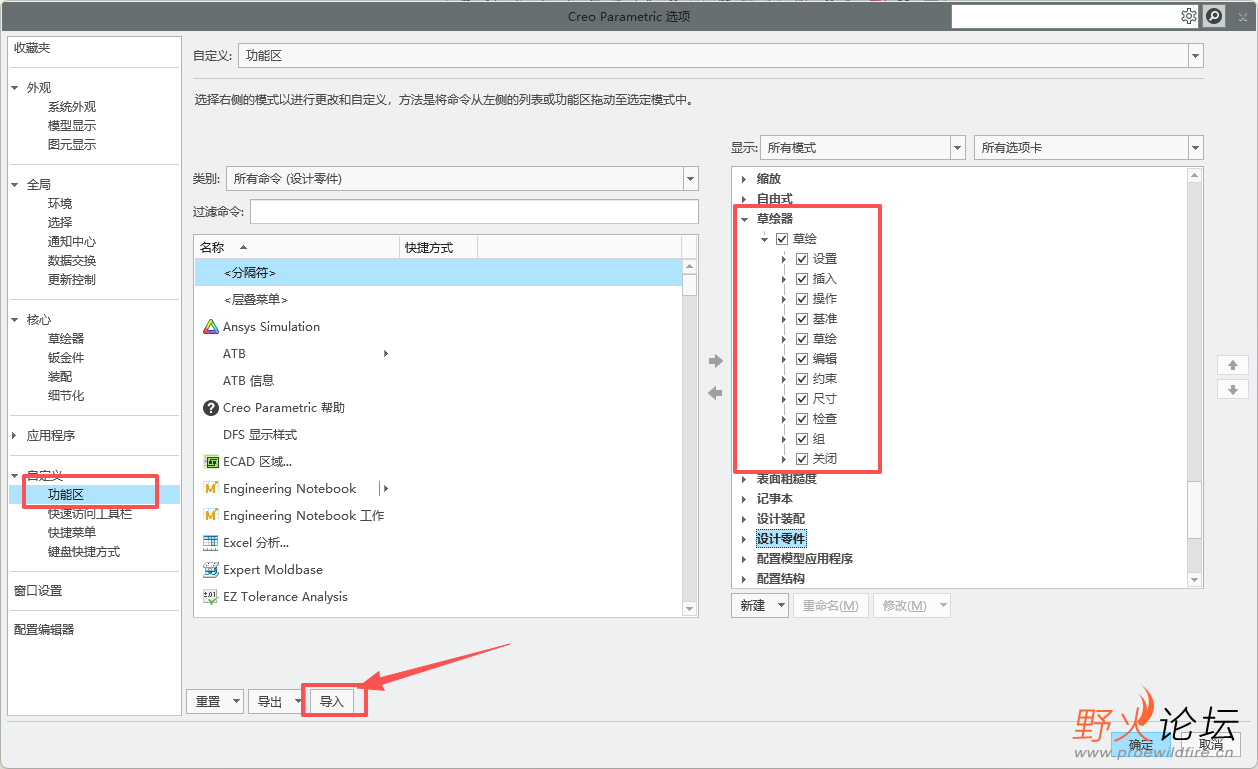Image resolution: width=1258 pixels, height=769 pixels.
Task: Open the search settings gear icon
Action: tap(1189, 16)
